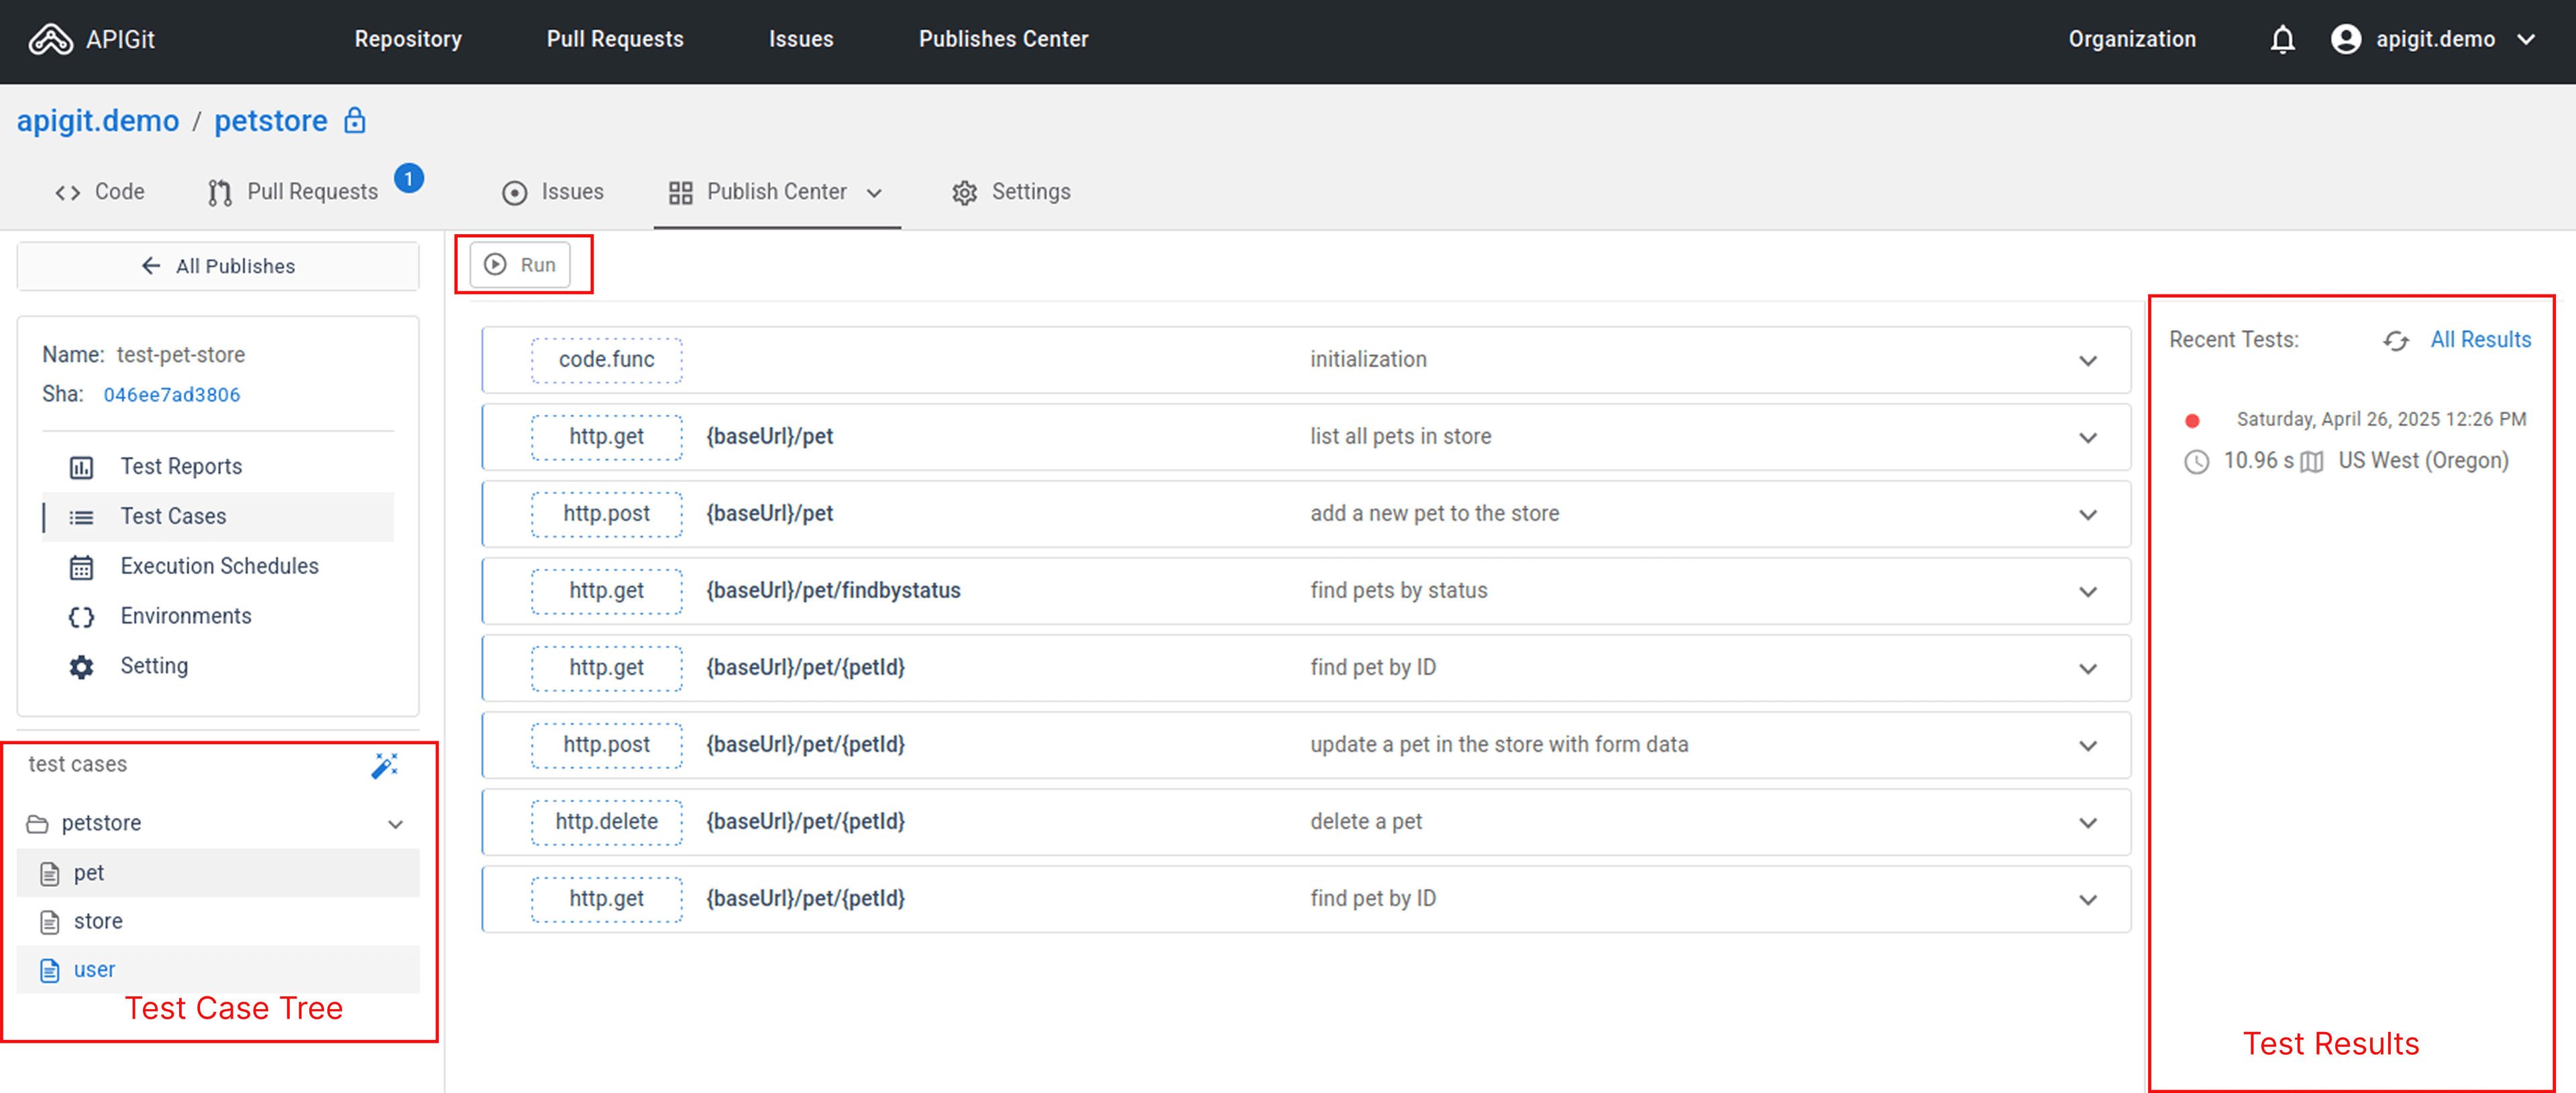
Task: Open the All Results link
Action: (x=2480, y=340)
